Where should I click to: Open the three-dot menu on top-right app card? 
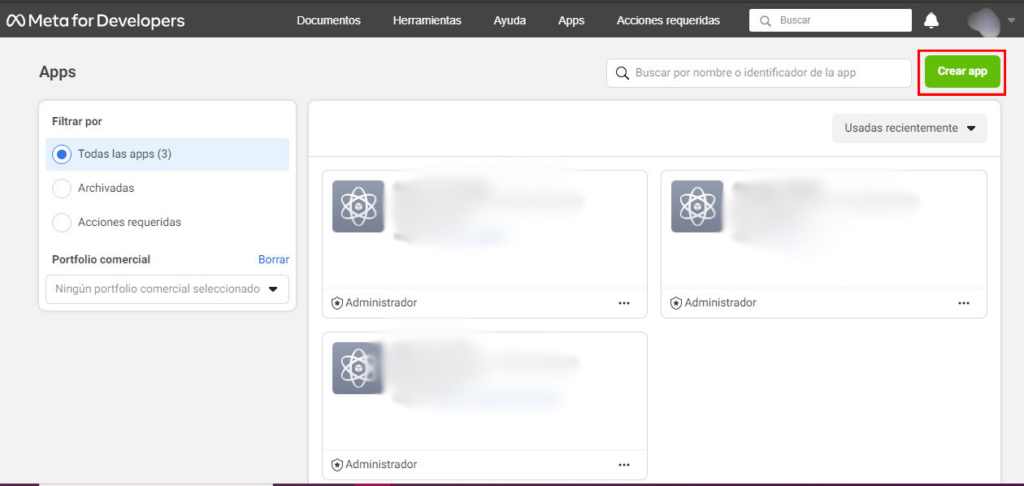964,303
